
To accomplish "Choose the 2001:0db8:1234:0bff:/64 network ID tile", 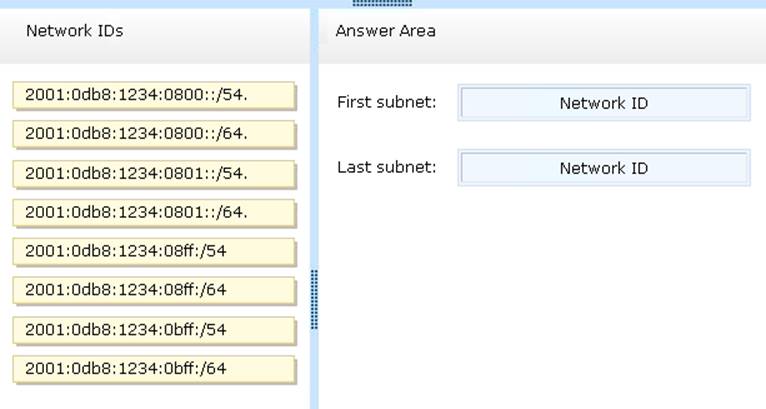I will pos(154,368).
